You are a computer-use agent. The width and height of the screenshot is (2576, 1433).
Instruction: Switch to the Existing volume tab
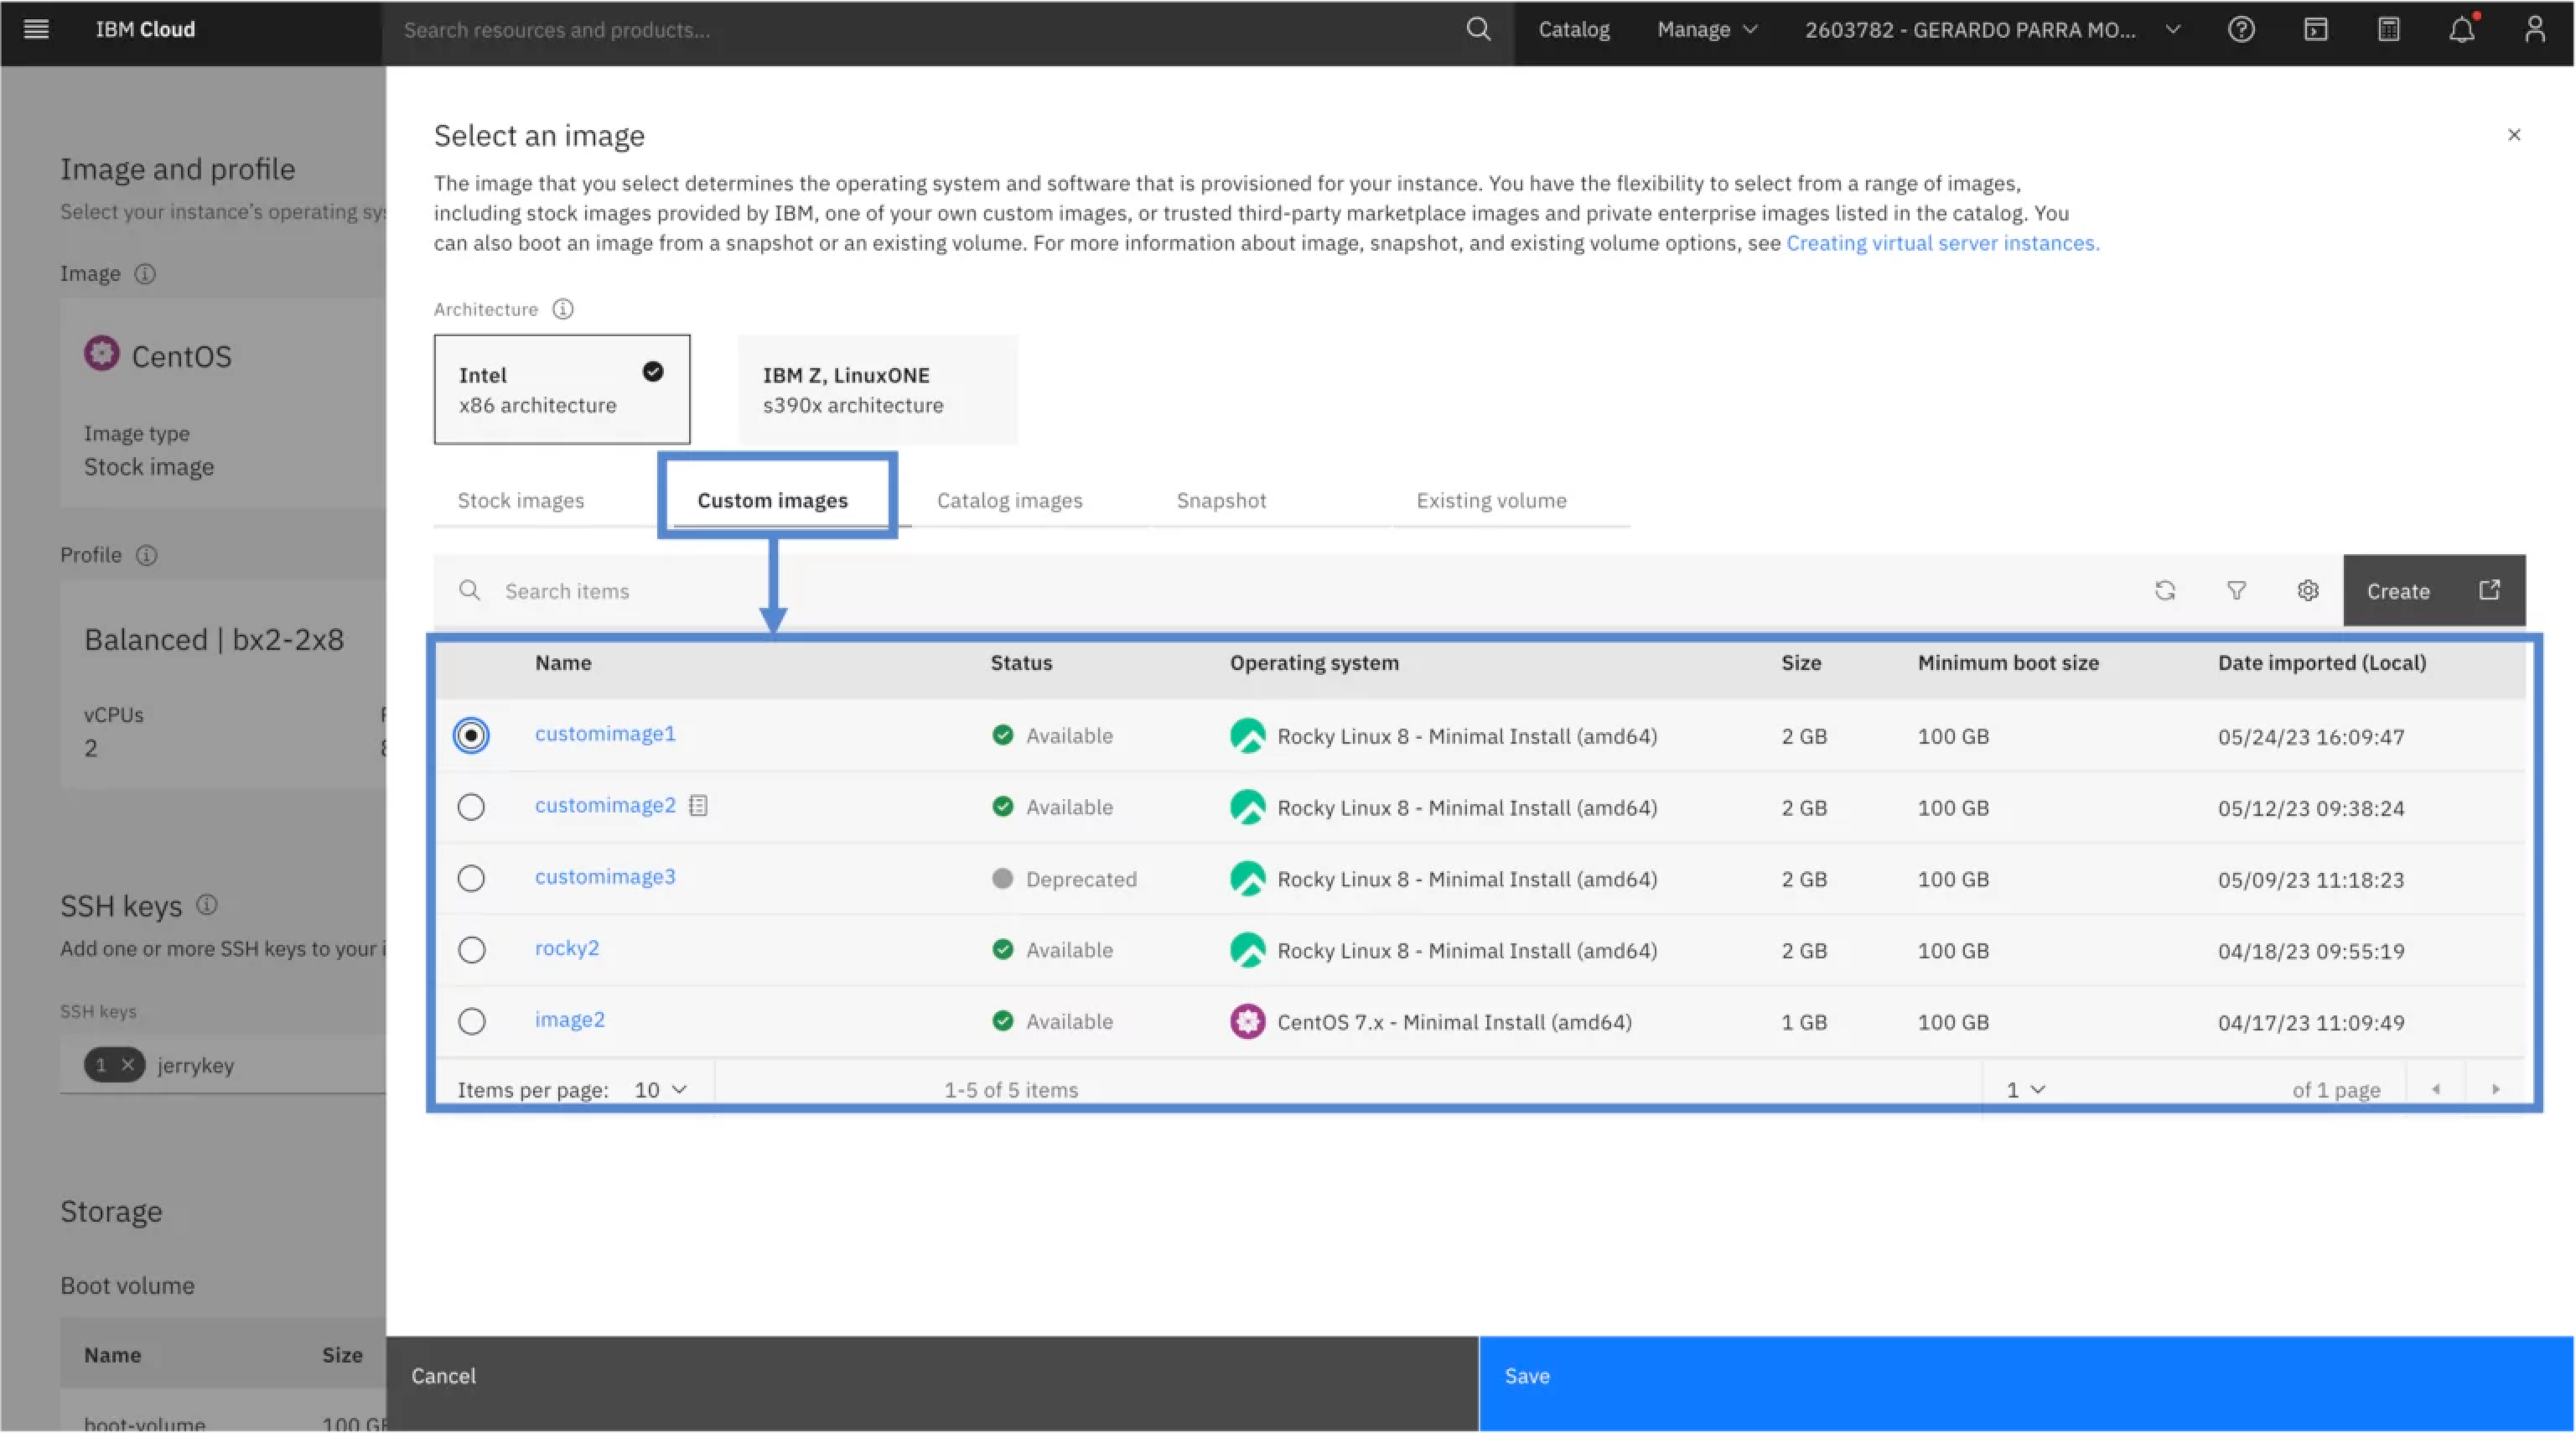[x=1491, y=500]
